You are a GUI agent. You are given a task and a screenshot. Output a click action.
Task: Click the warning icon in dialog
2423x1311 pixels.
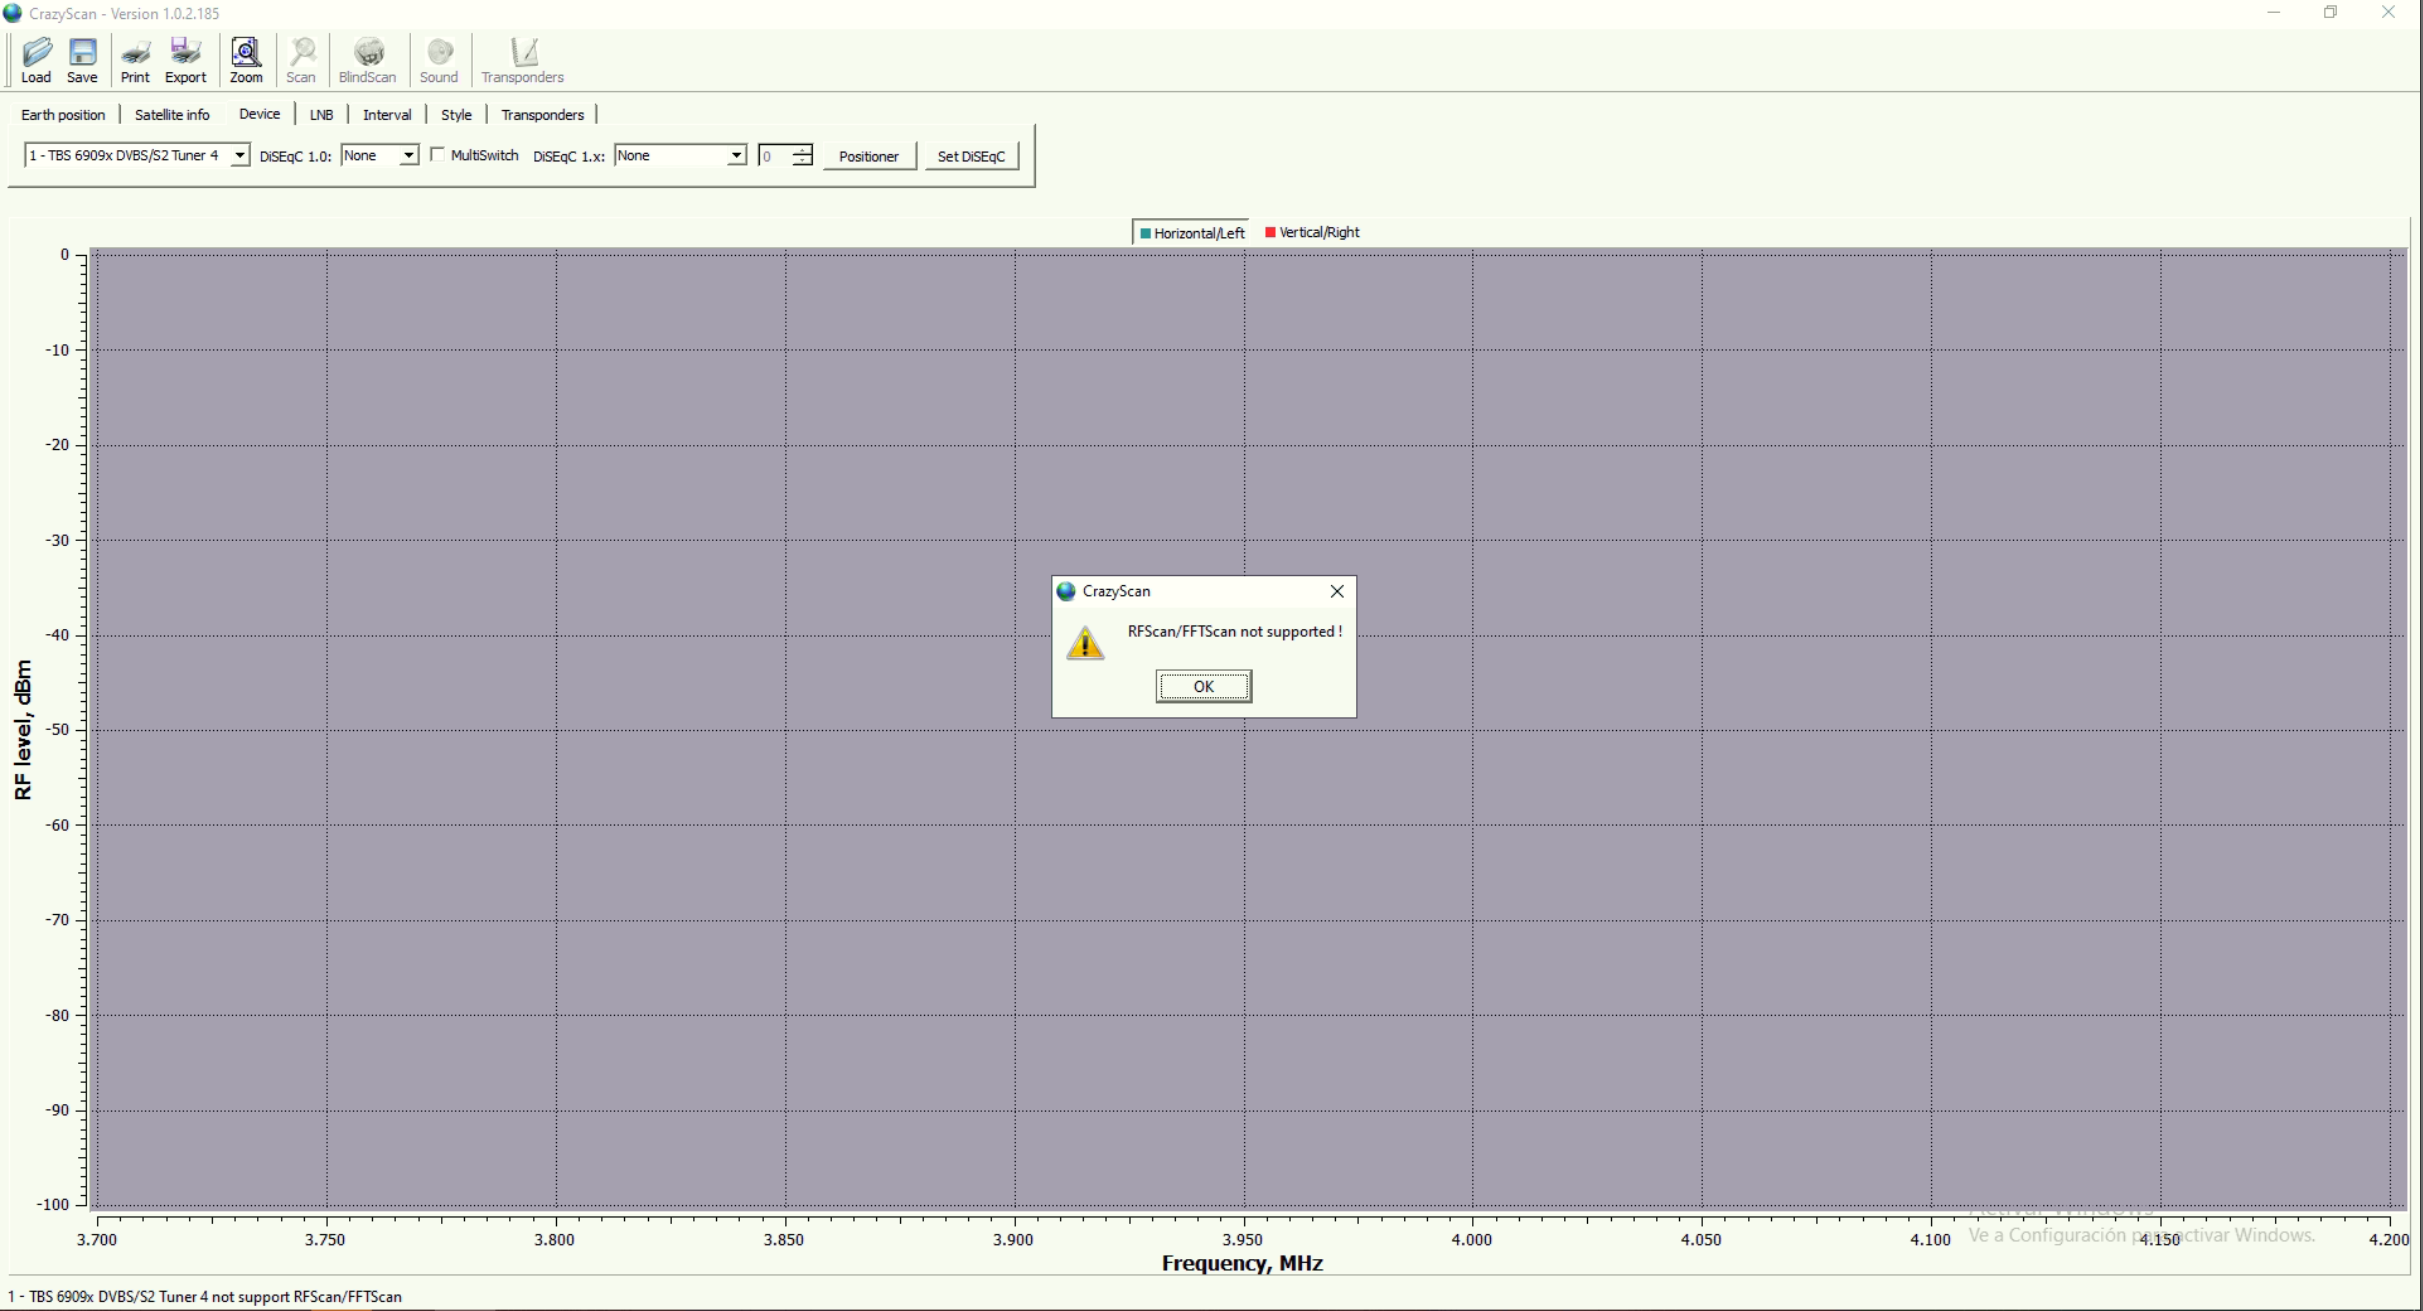tap(1085, 643)
